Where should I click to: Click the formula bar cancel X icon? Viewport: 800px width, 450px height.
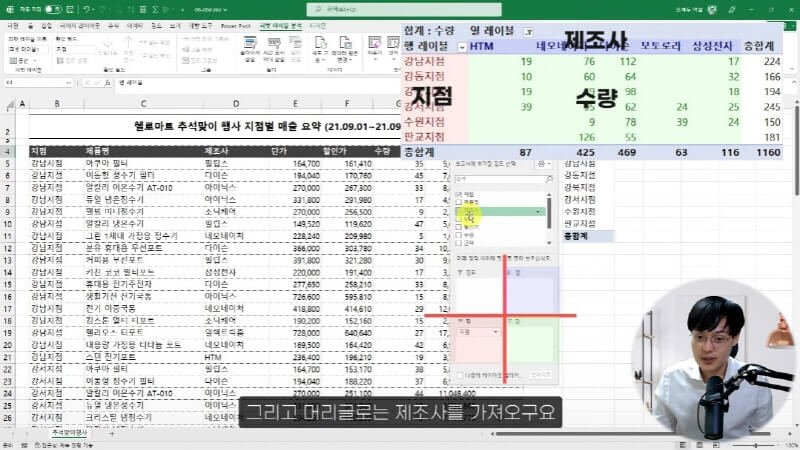(x=87, y=82)
